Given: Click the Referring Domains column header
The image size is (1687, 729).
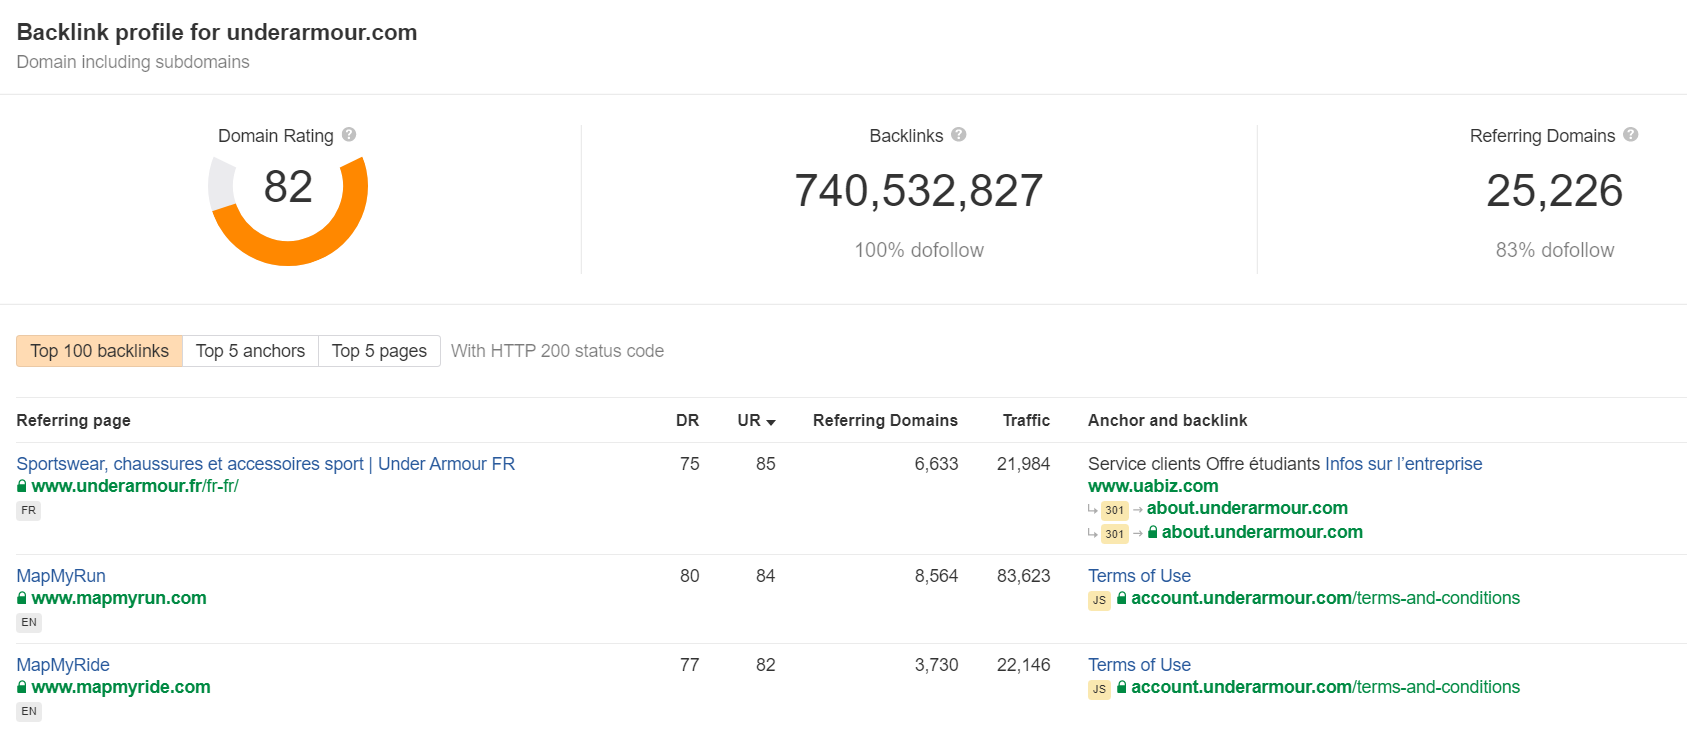Looking at the screenshot, I should [885, 421].
